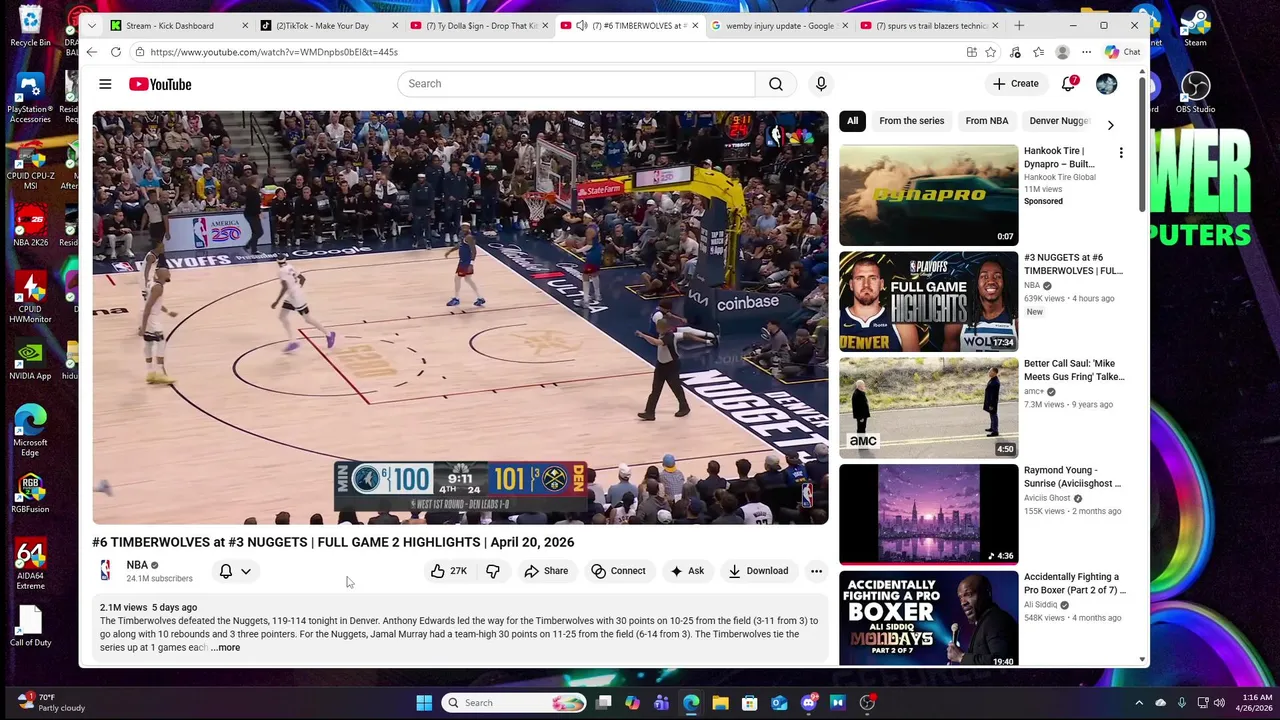Click the search magnifier button

click(x=776, y=84)
